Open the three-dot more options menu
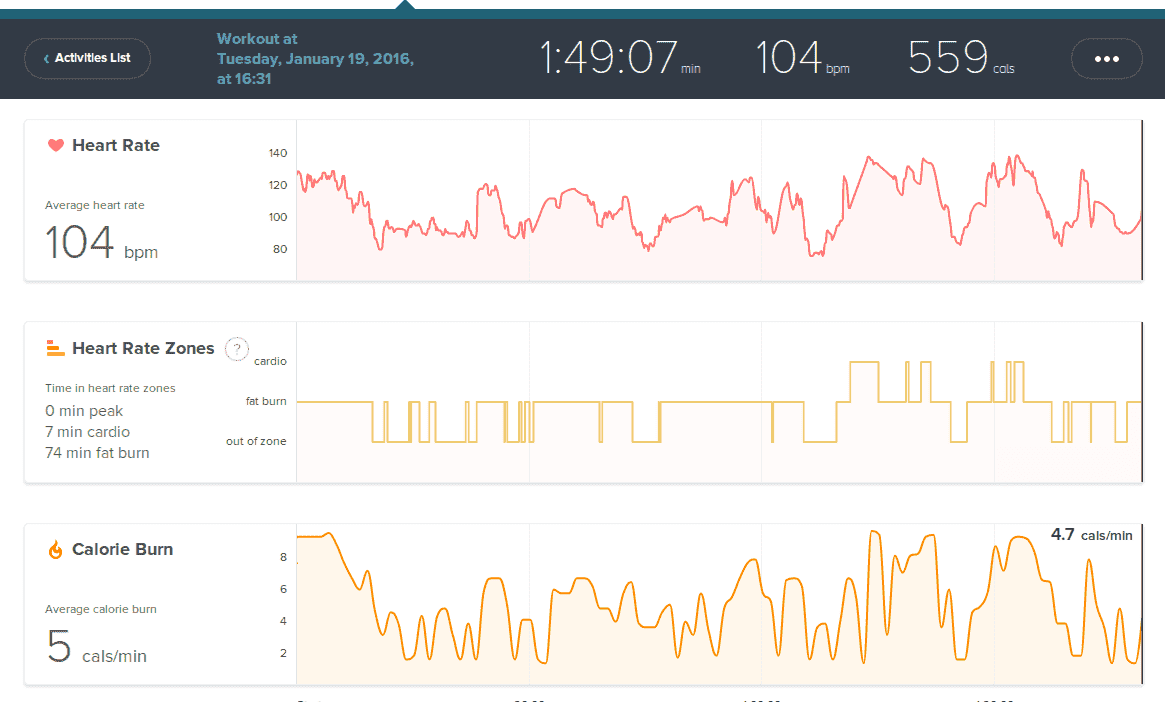 click(x=1106, y=59)
